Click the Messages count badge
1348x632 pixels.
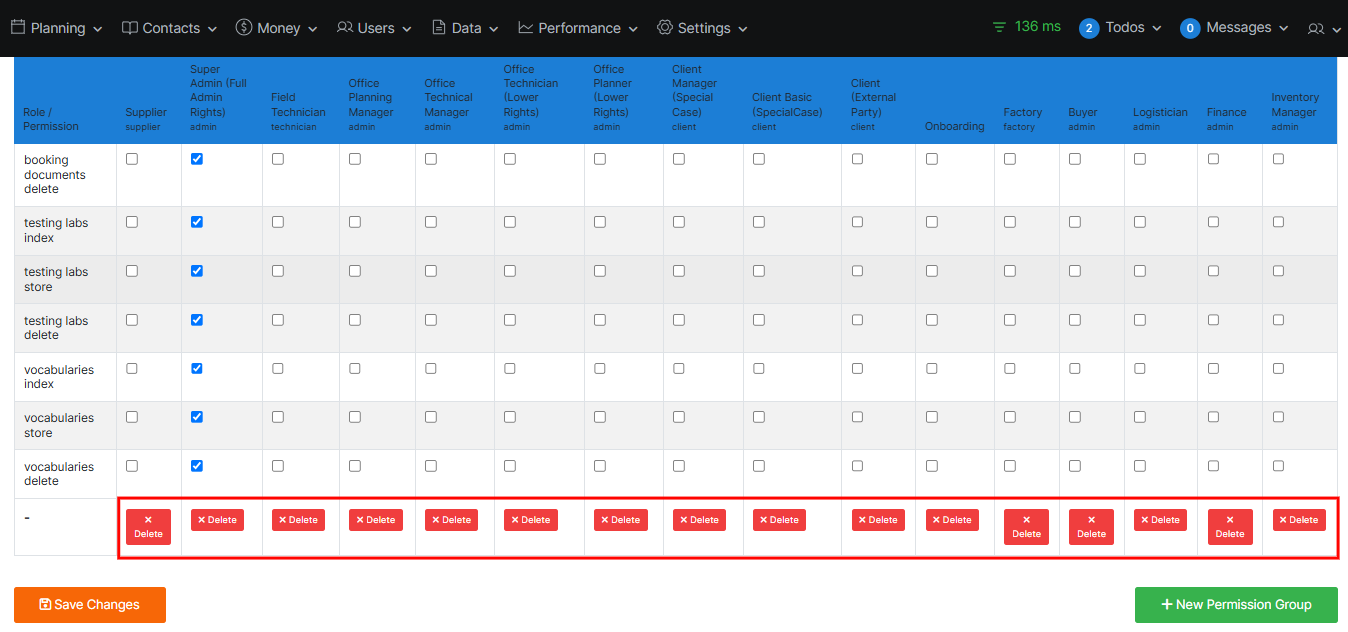pos(1190,28)
